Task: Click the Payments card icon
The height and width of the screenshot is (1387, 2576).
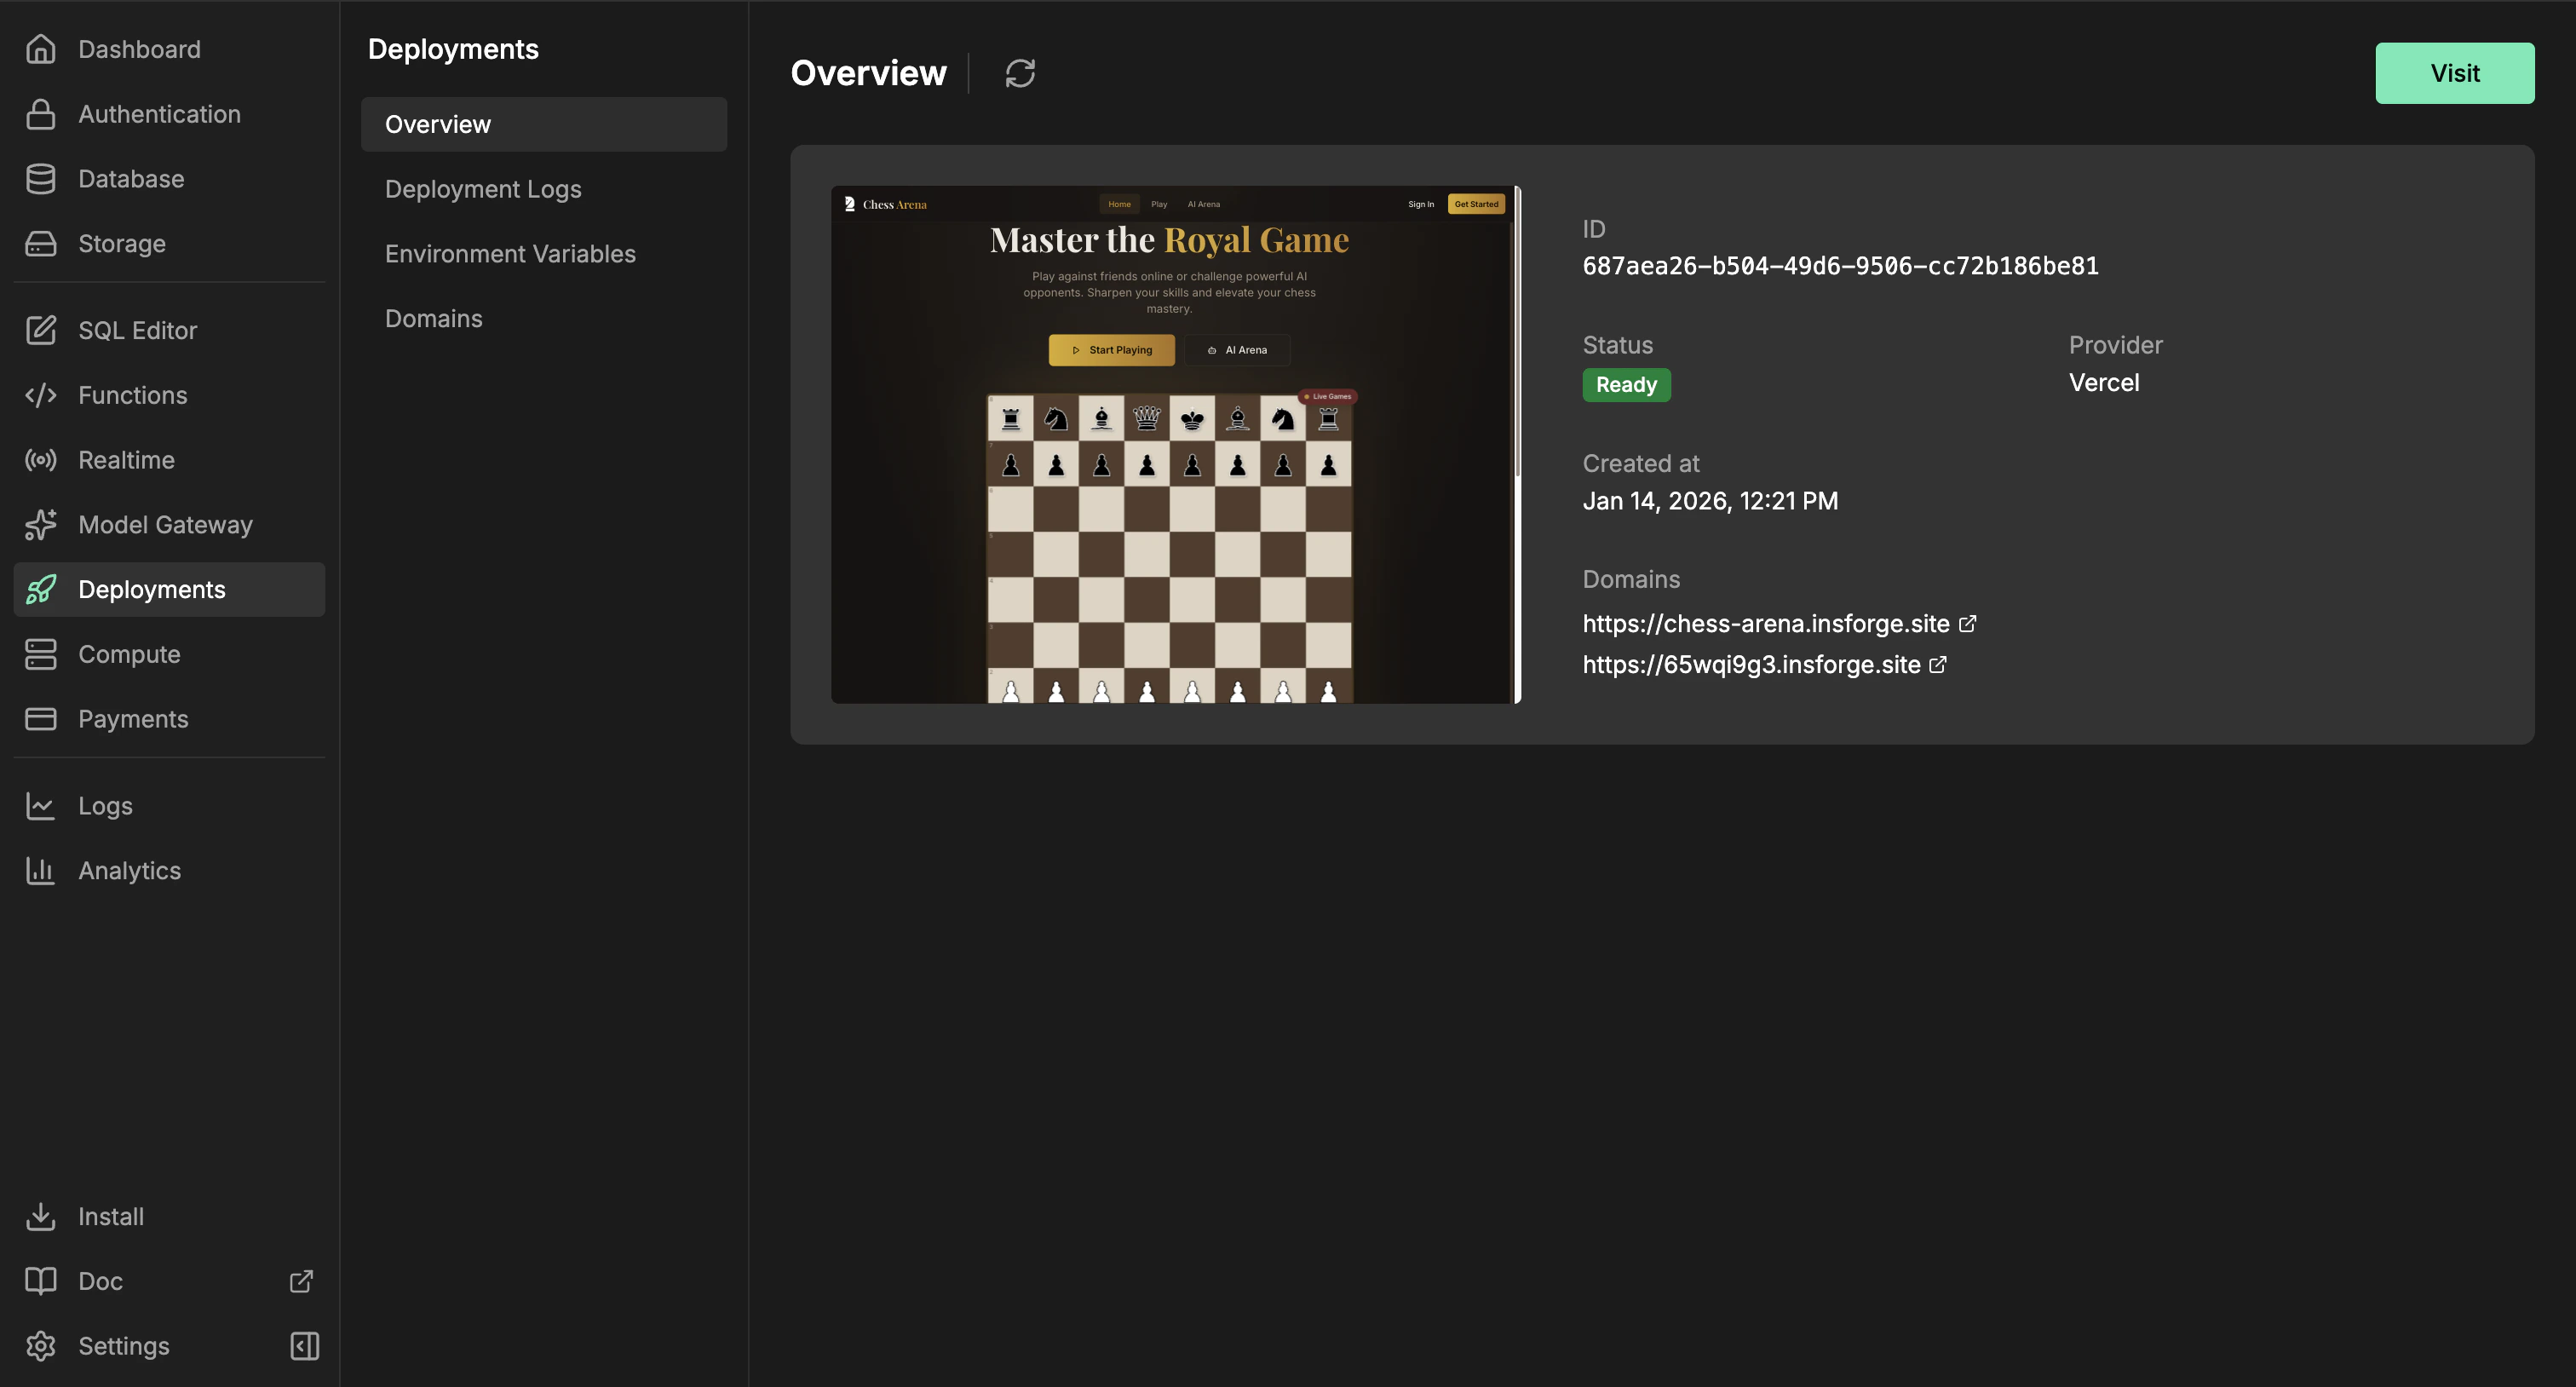Action: (40, 719)
